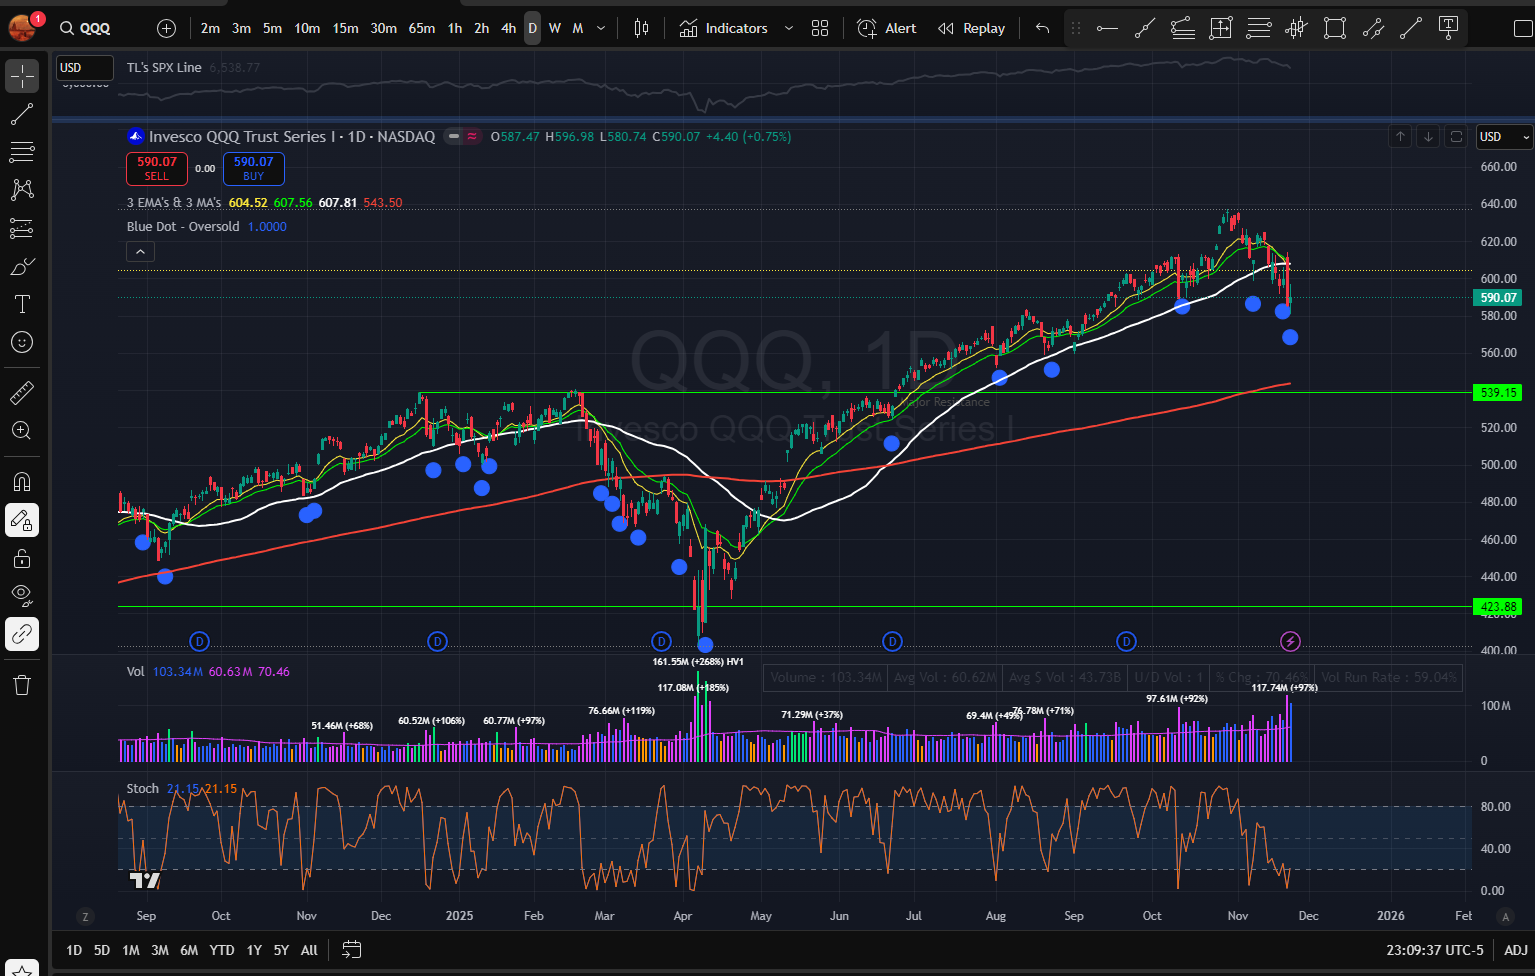Open the forecasting and measurement tools
Viewport: 1535px width, 976px height.
22,228
